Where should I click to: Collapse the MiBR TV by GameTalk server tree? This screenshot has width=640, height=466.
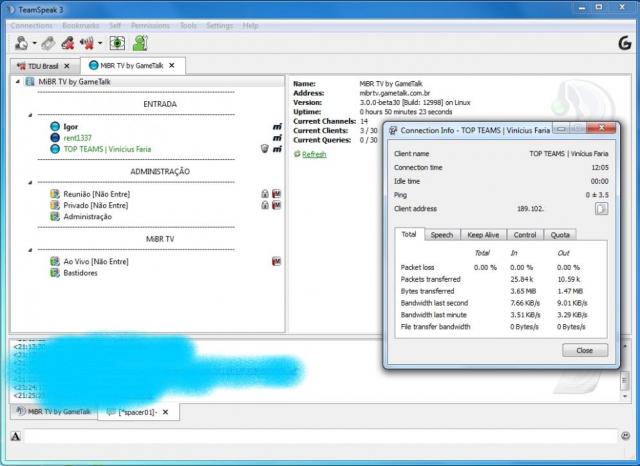18,82
